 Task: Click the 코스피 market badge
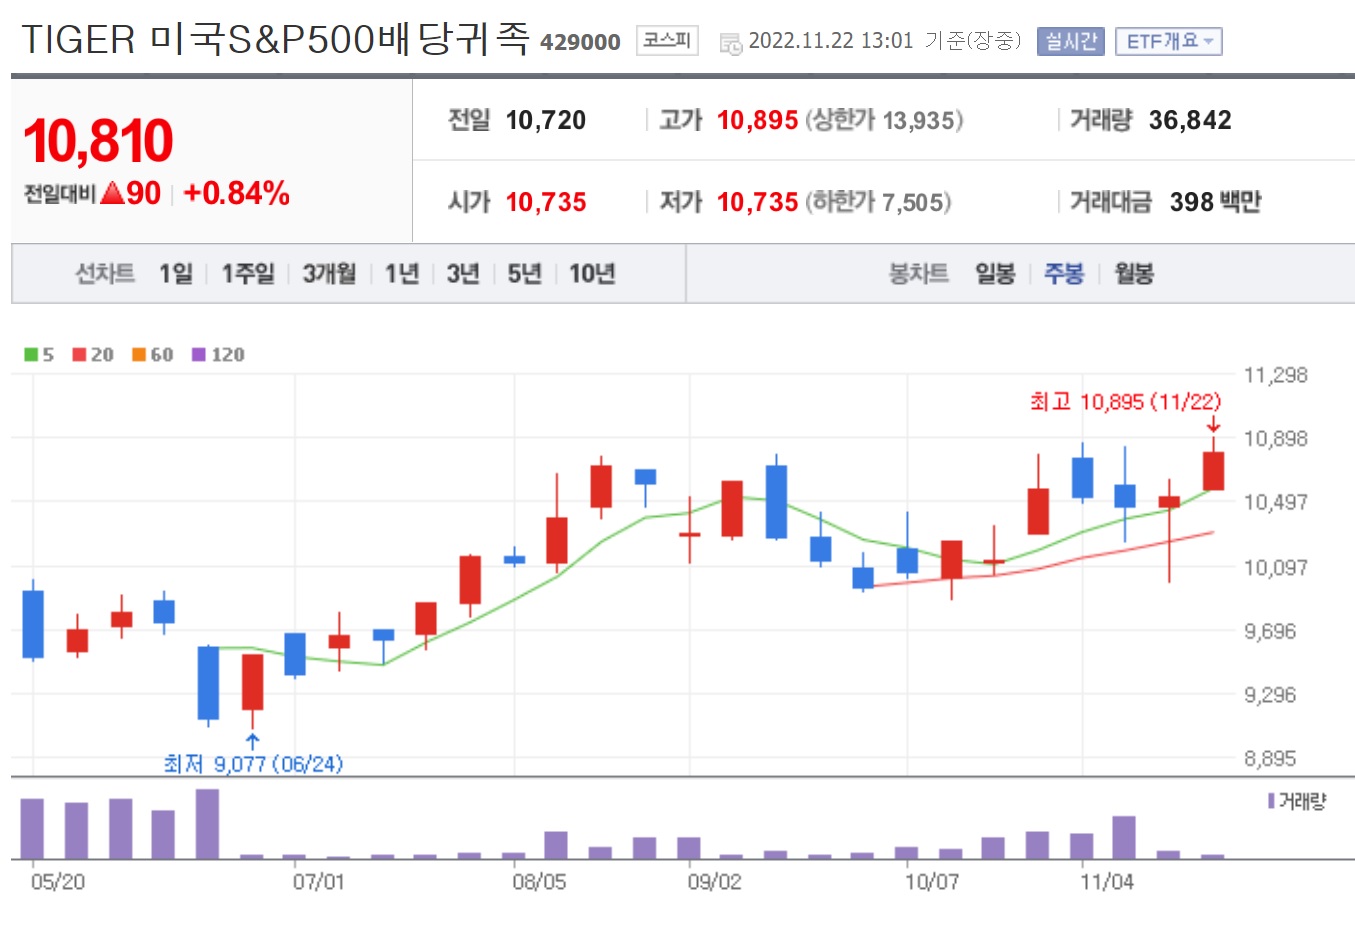coord(667,40)
